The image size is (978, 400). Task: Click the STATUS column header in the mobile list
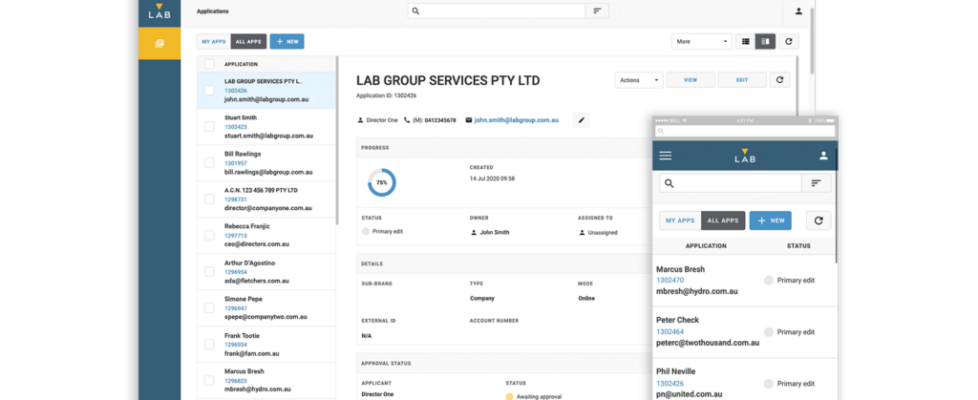tap(798, 246)
